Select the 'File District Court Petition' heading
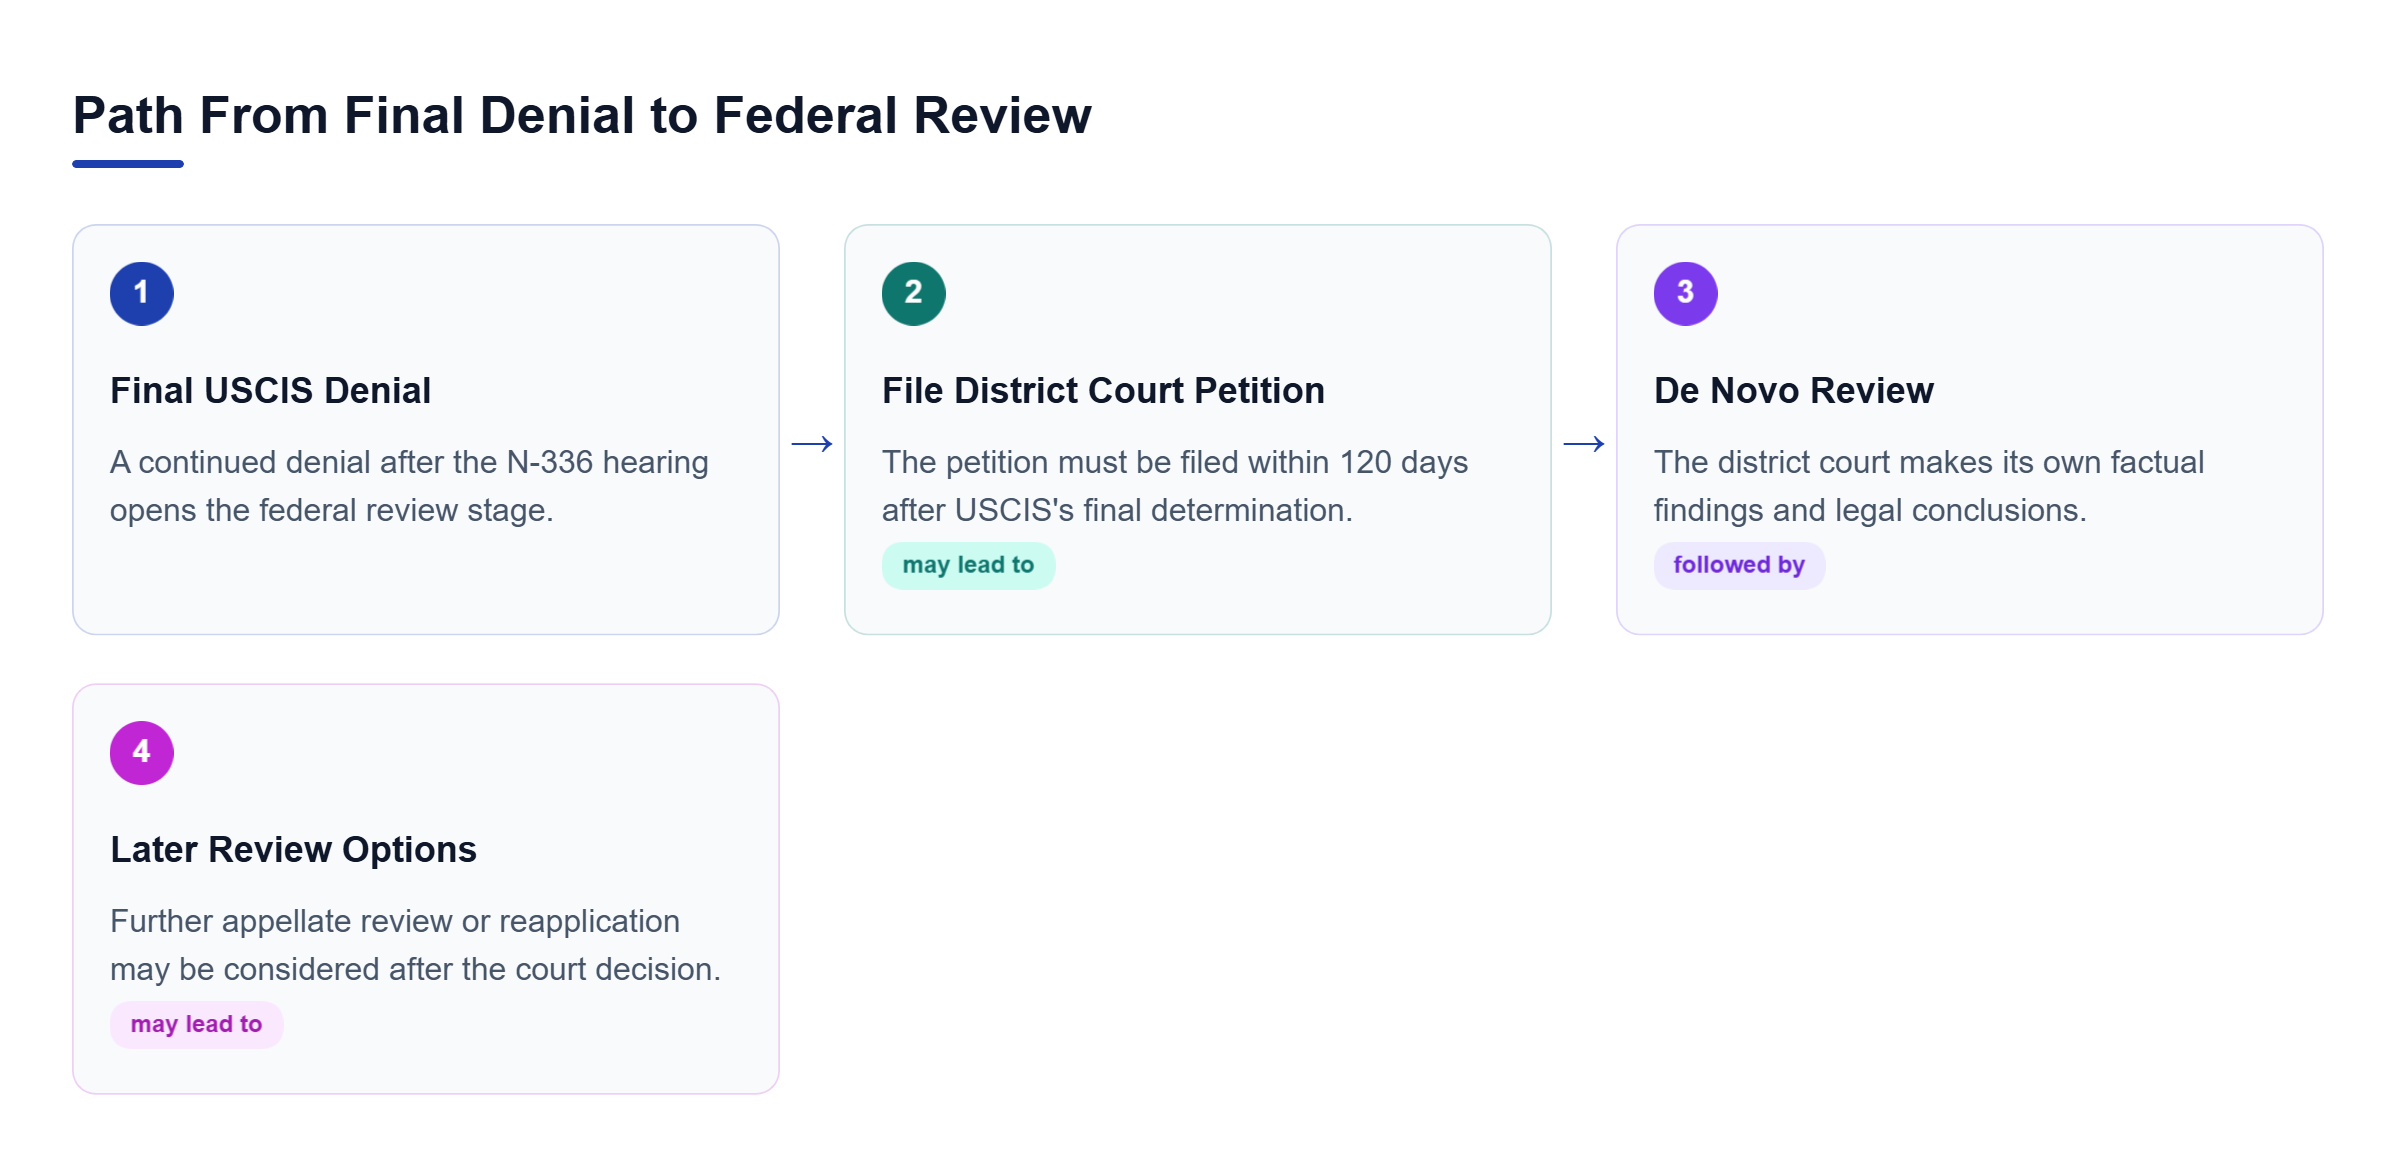This screenshot has height=1166, width=2400. coord(1103,390)
